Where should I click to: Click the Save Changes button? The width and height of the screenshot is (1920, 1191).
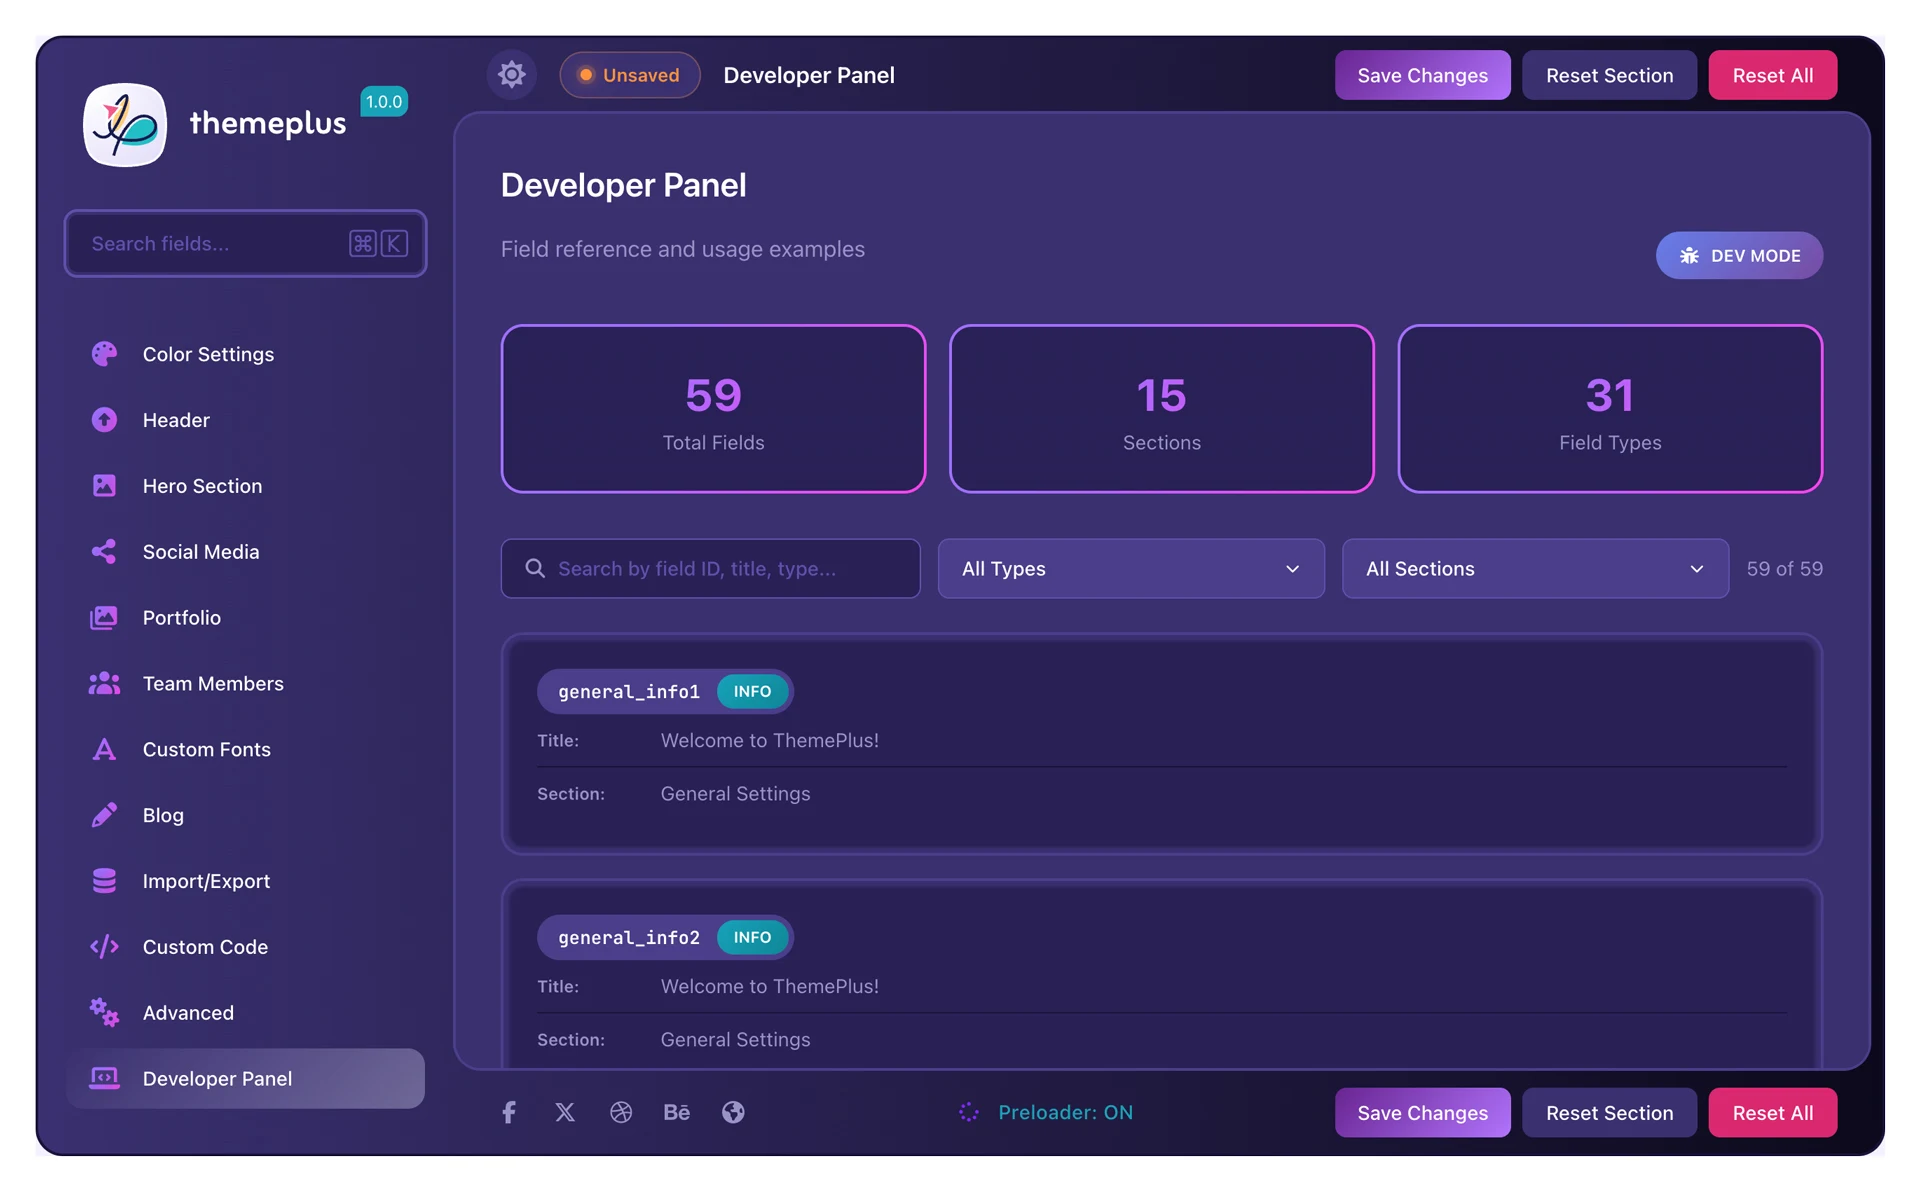coord(1422,74)
